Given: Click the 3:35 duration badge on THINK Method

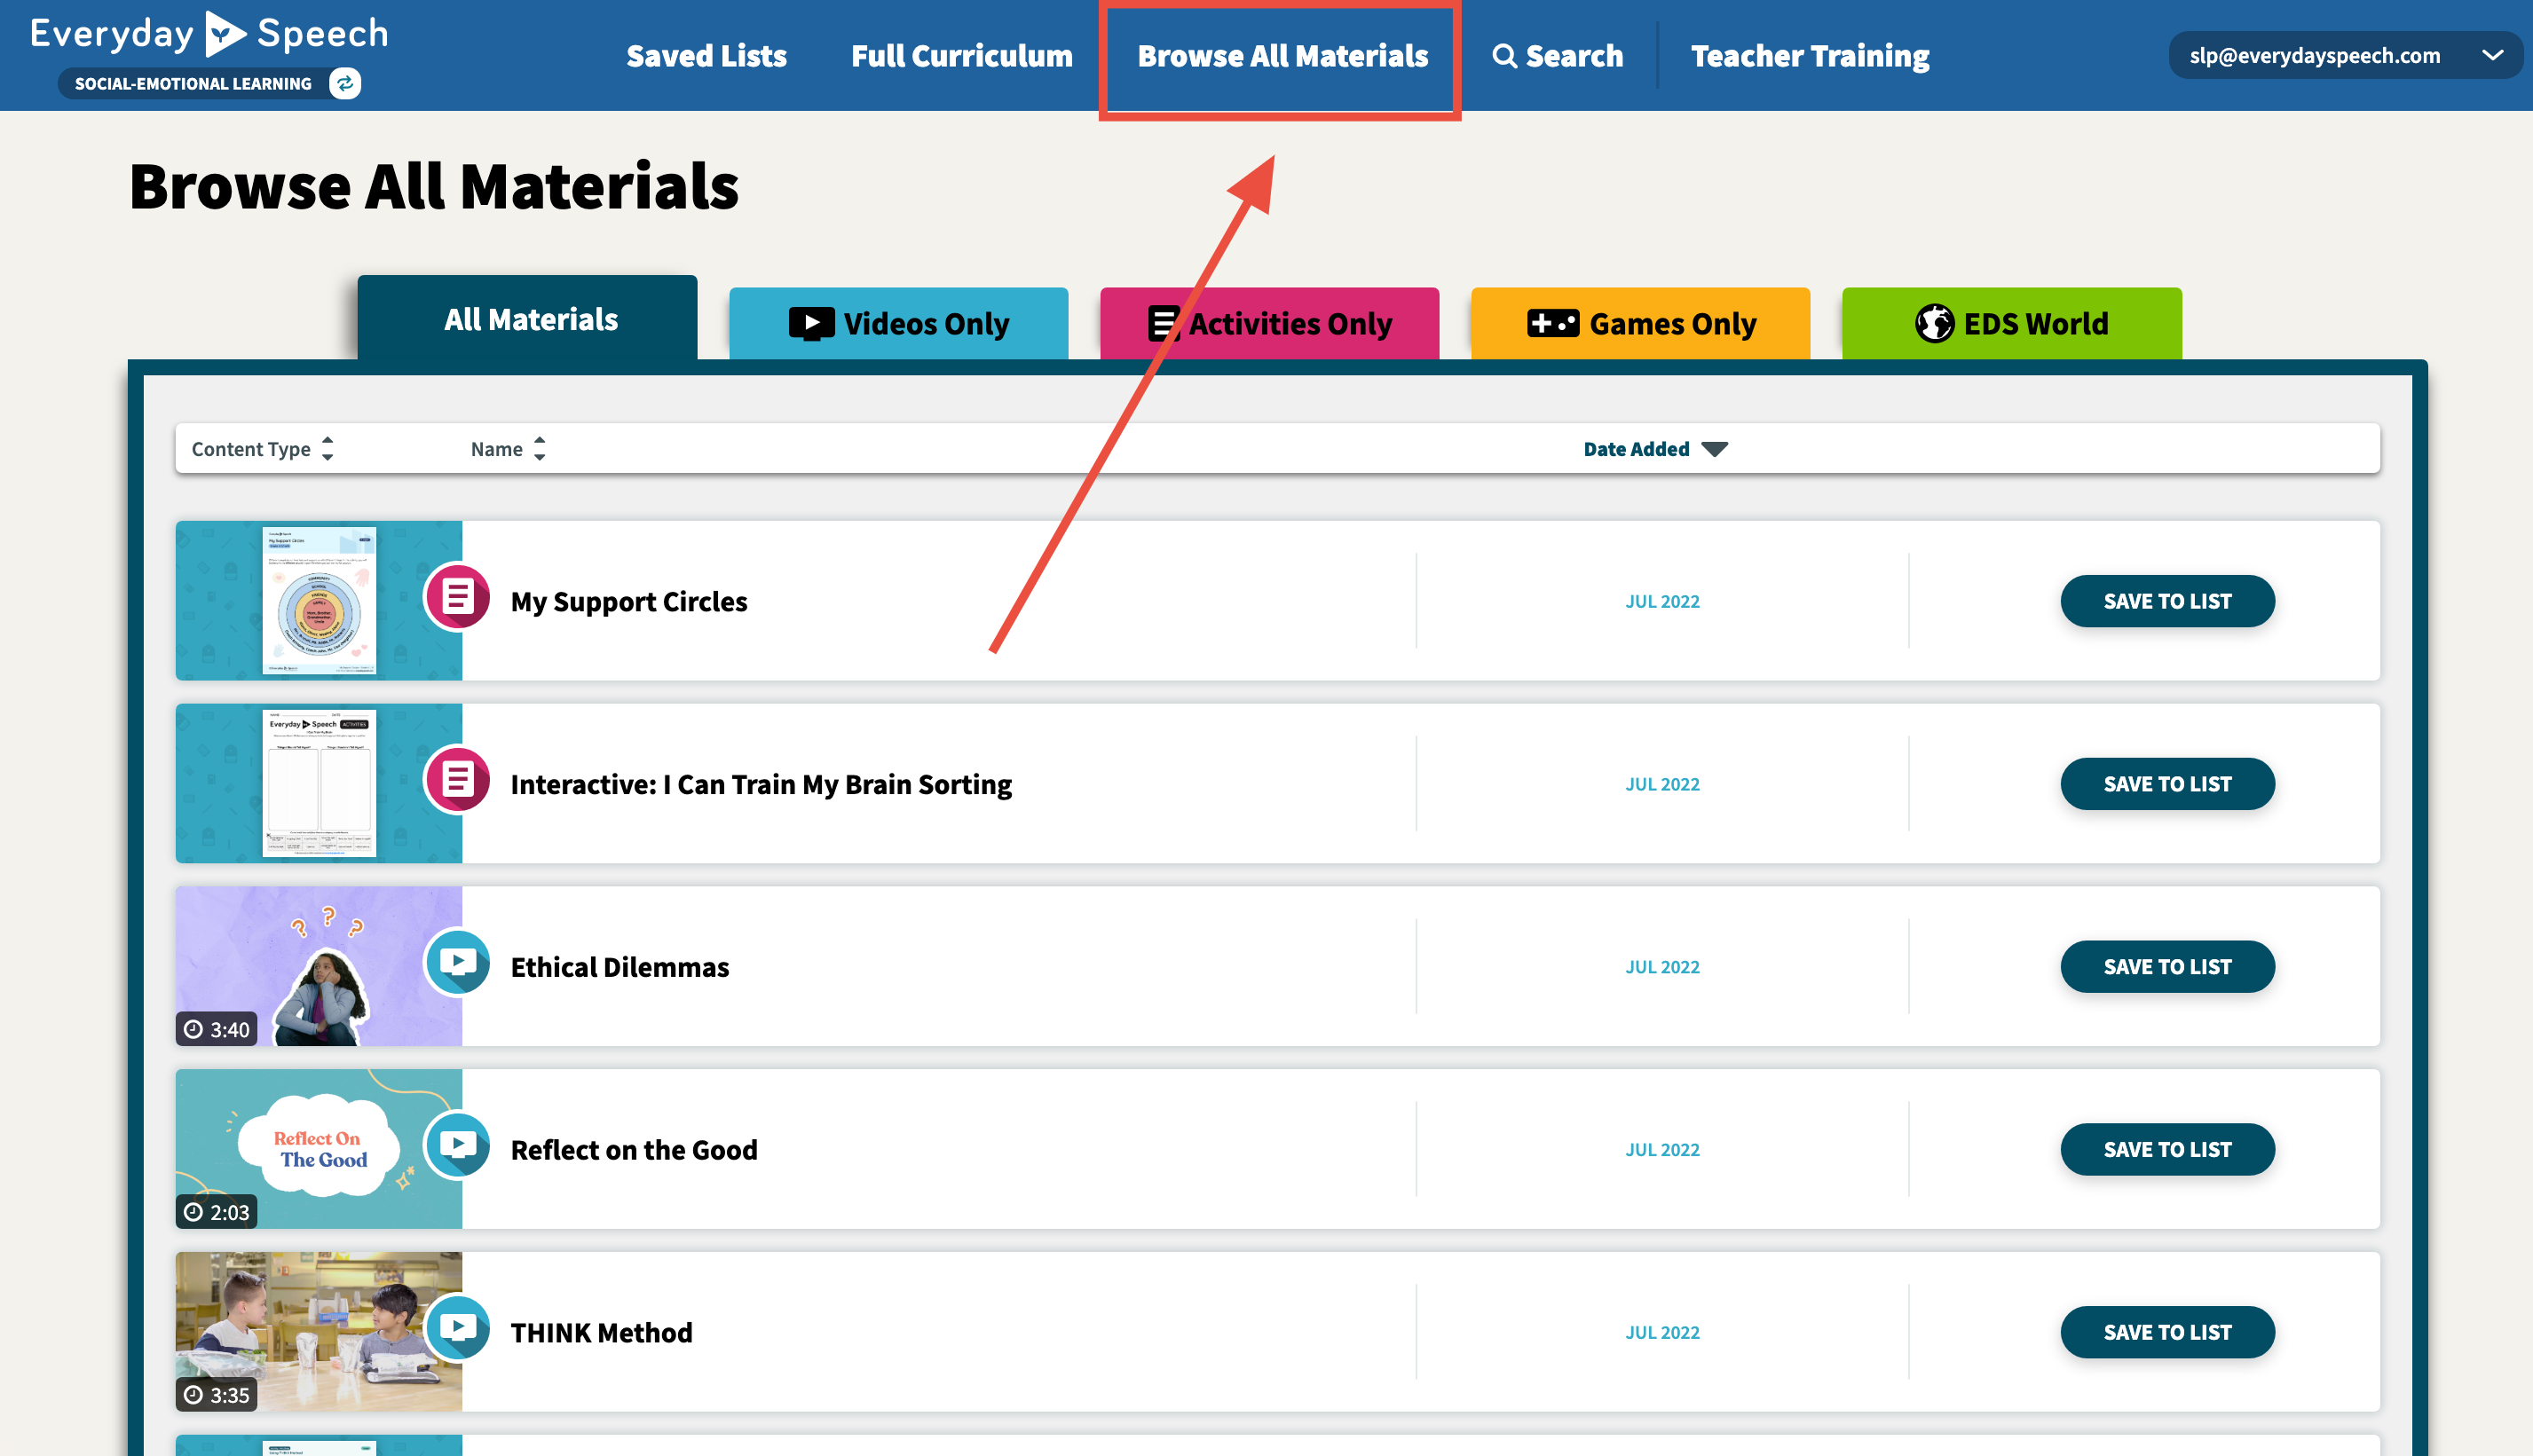Looking at the screenshot, I should tap(217, 1395).
